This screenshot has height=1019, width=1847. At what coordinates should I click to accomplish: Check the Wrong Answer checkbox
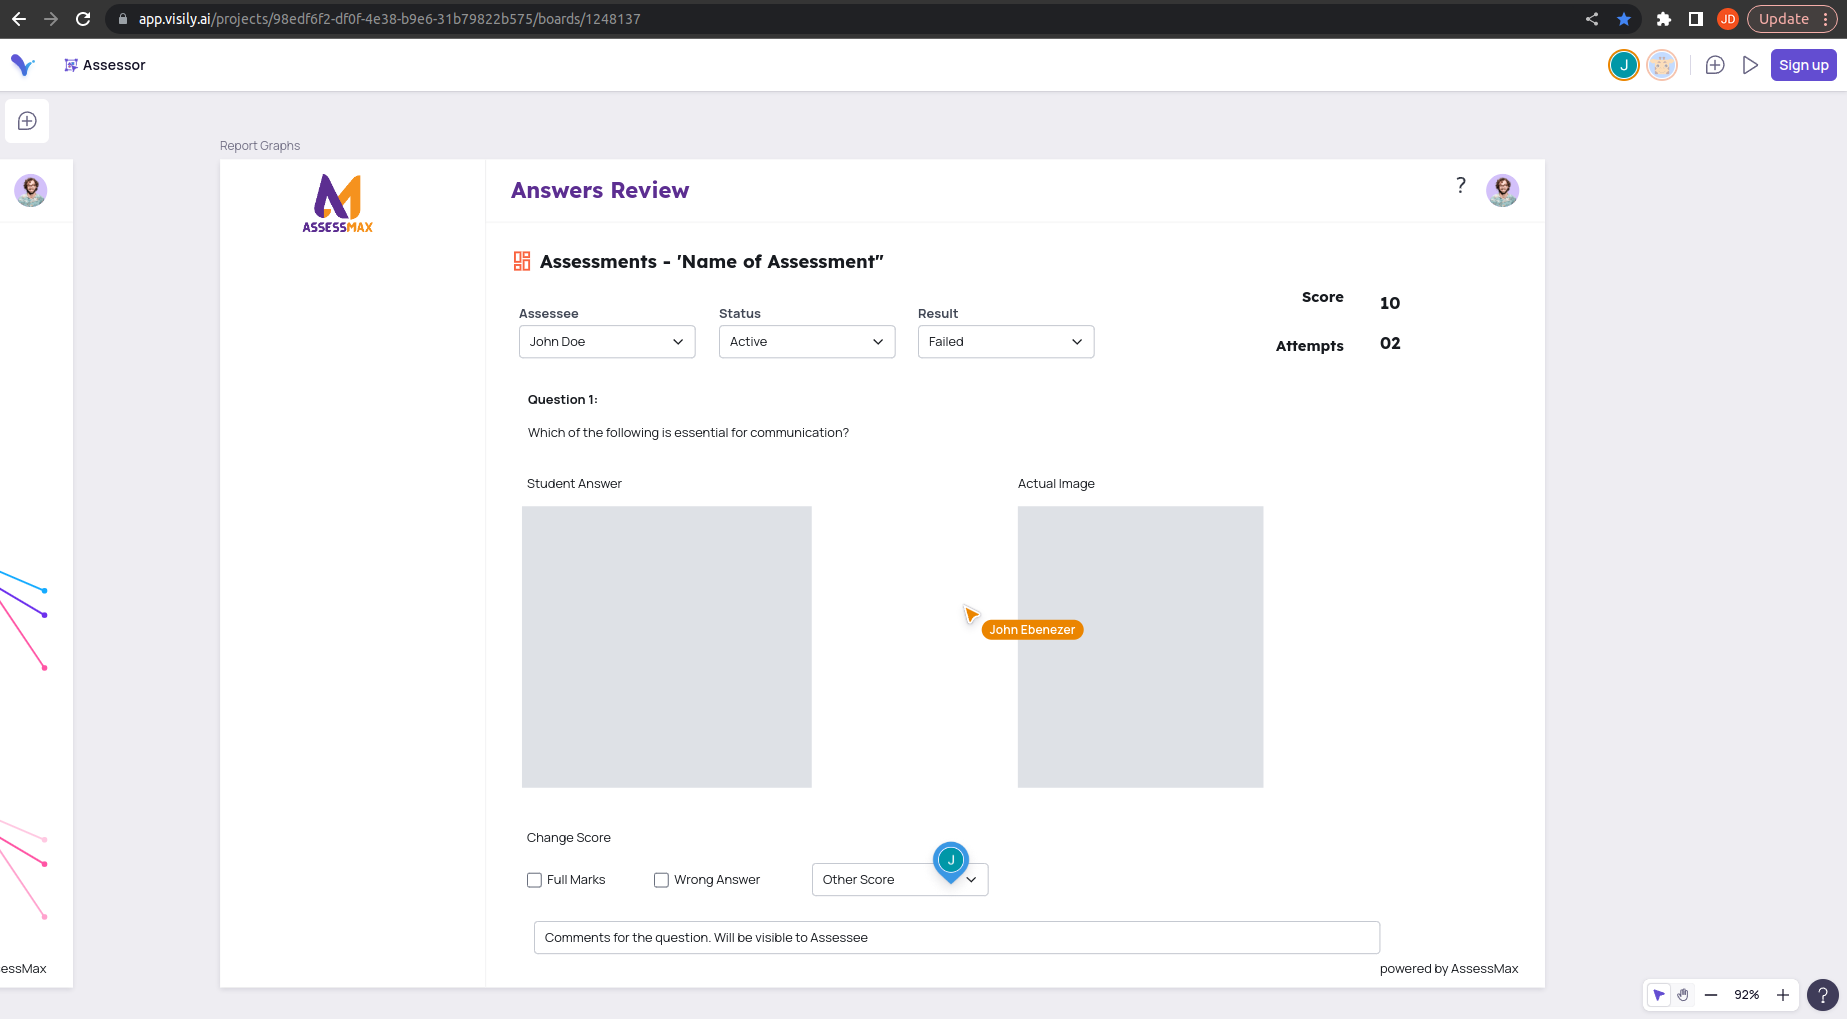click(x=661, y=880)
